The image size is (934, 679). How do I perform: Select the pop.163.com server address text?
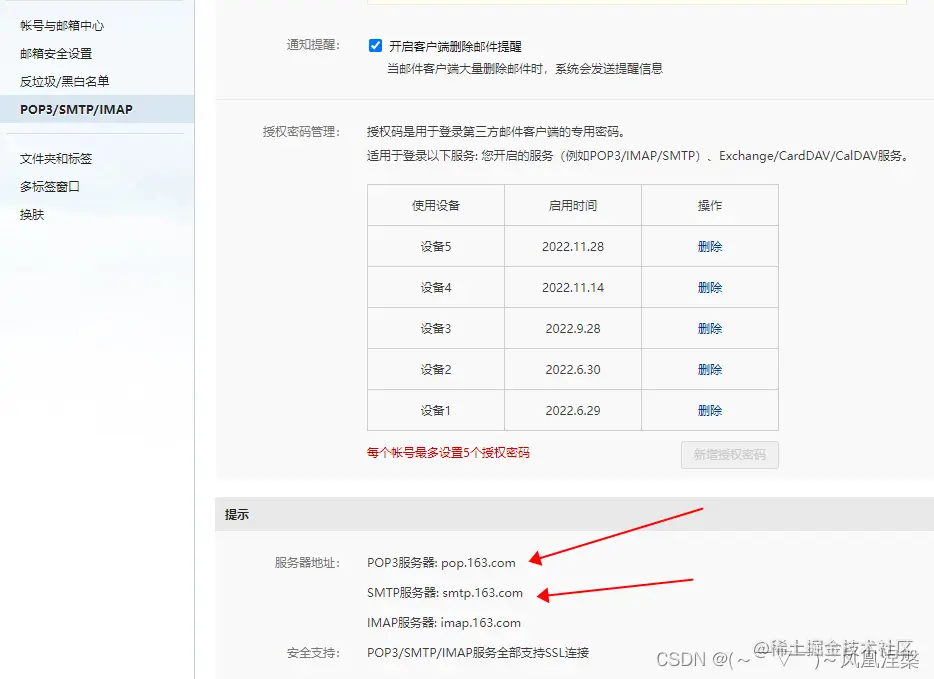(x=479, y=562)
